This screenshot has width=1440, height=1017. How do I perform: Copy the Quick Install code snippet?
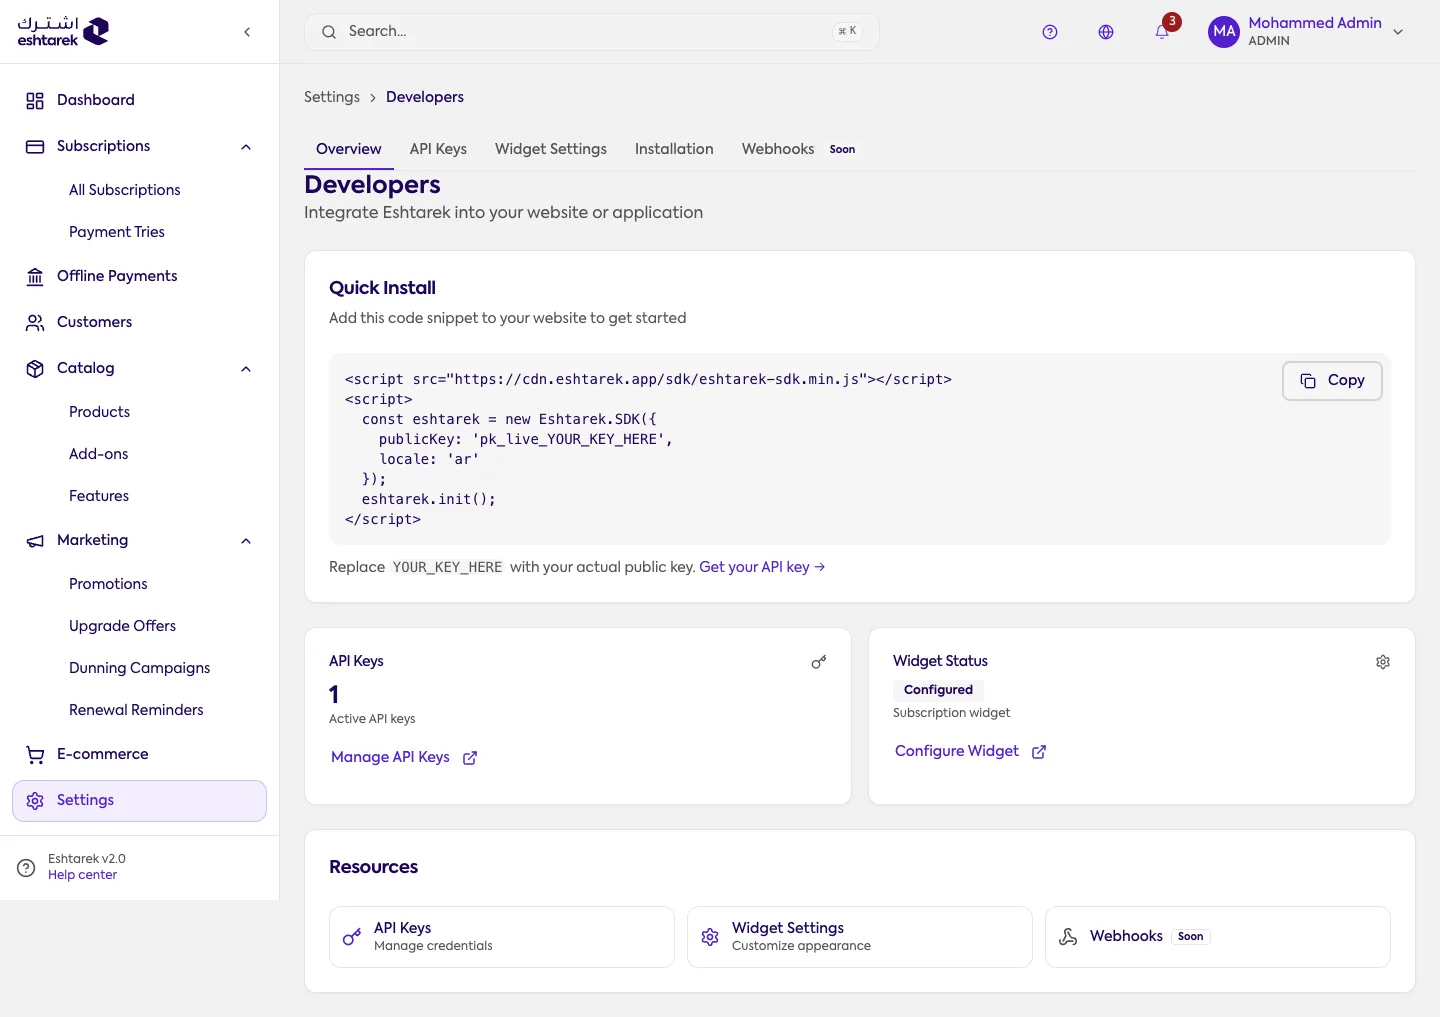[x=1332, y=381]
